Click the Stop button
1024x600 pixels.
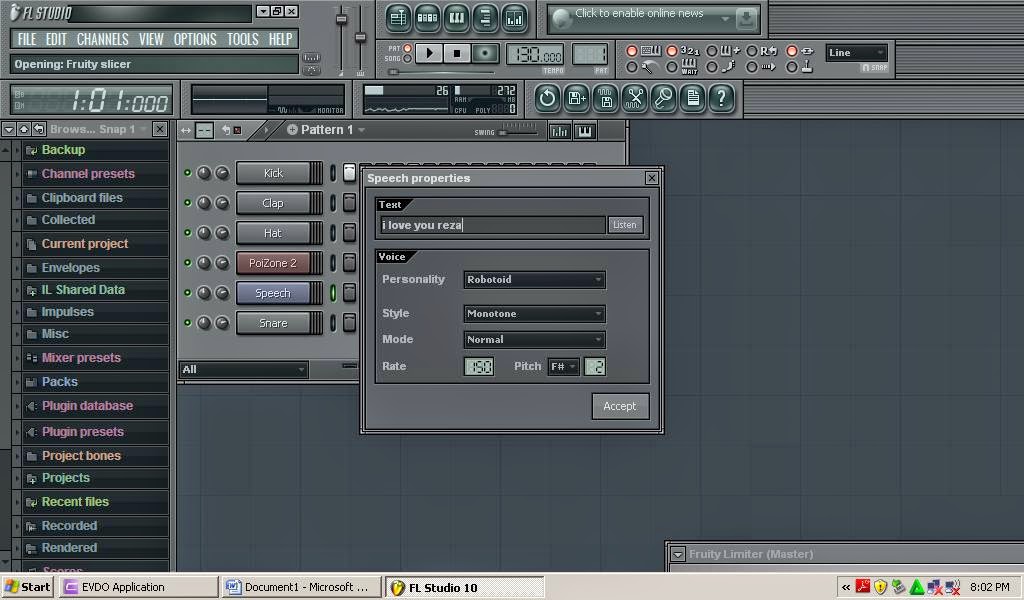coord(457,53)
